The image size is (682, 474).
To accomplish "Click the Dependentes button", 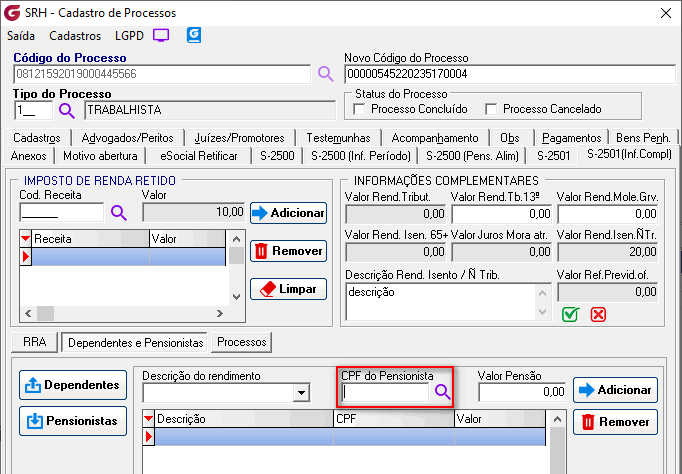I will (x=73, y=385).
